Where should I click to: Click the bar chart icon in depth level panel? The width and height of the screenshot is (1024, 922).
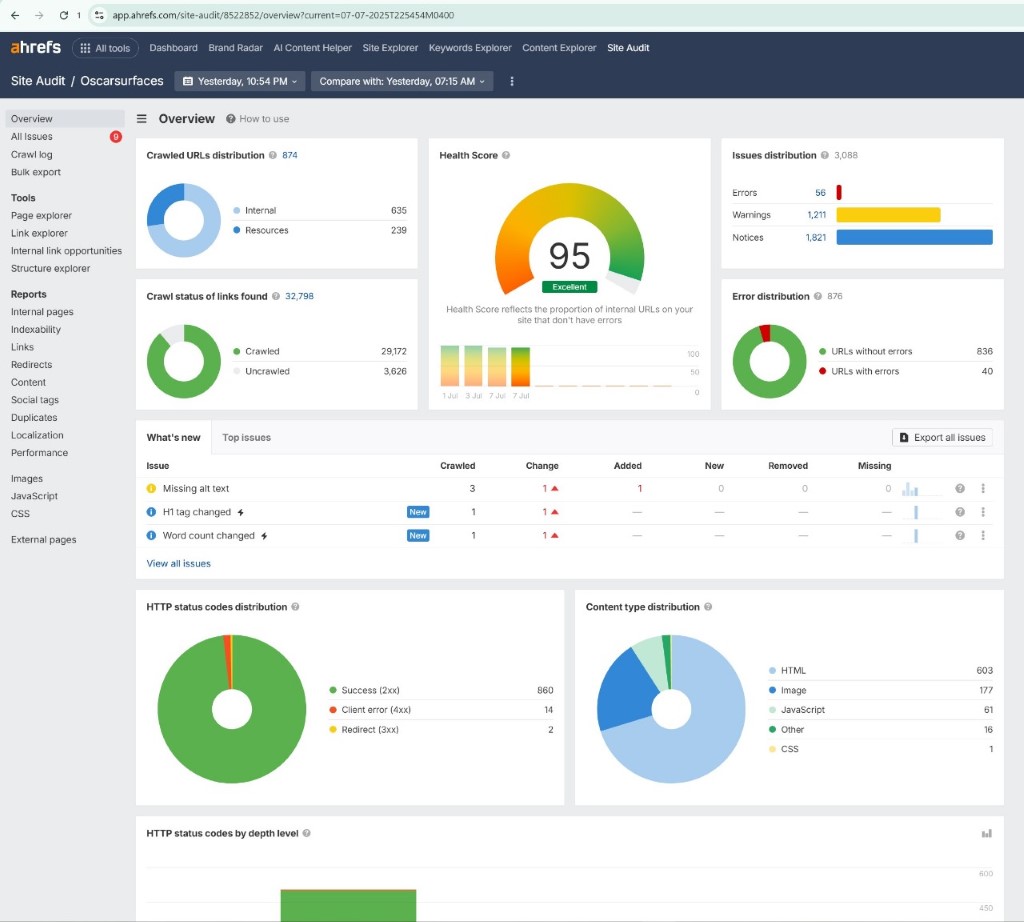[x=986, y=833]
